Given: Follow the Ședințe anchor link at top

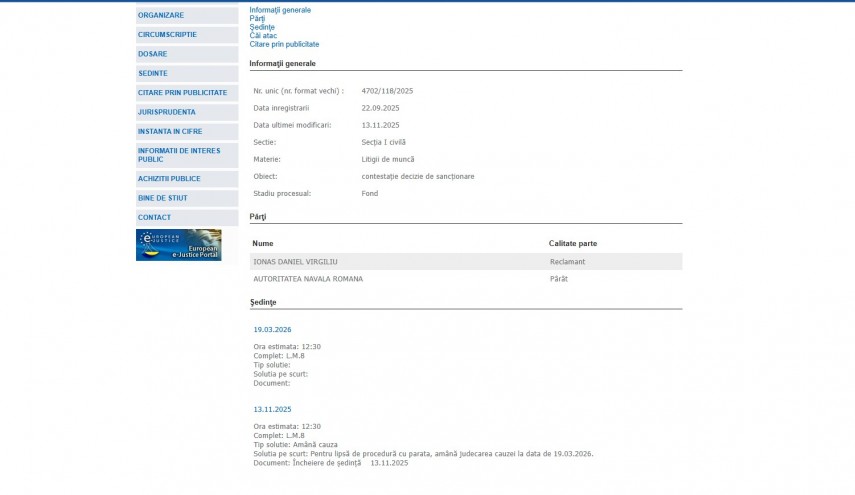Looking at the screenshot, I should 262,27.
